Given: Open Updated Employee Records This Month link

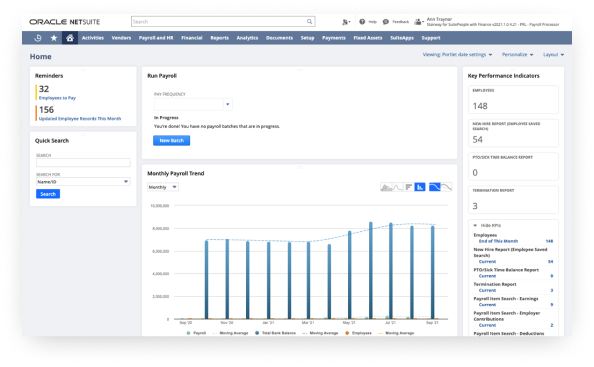Looking at the screenshot, I should click(80, 119).
